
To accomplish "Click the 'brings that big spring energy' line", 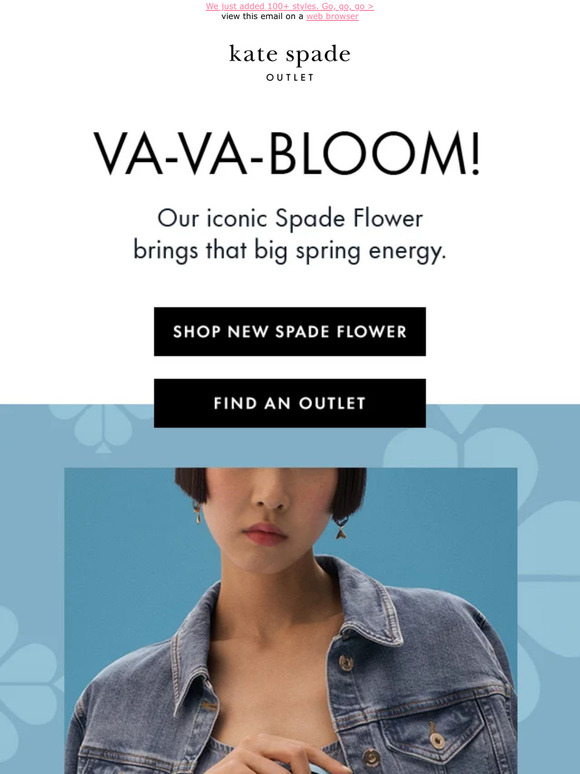I will point(290,251).
